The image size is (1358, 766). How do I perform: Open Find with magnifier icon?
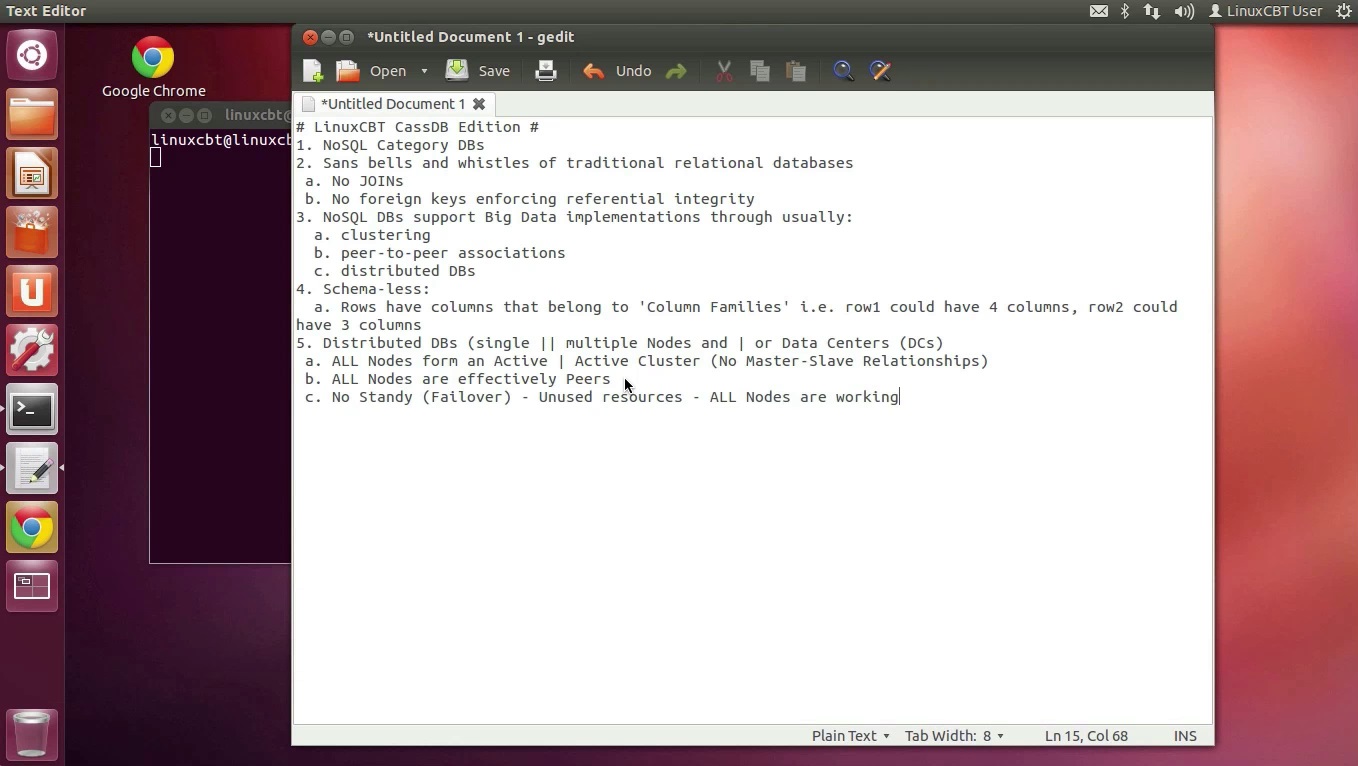[843, 71]
